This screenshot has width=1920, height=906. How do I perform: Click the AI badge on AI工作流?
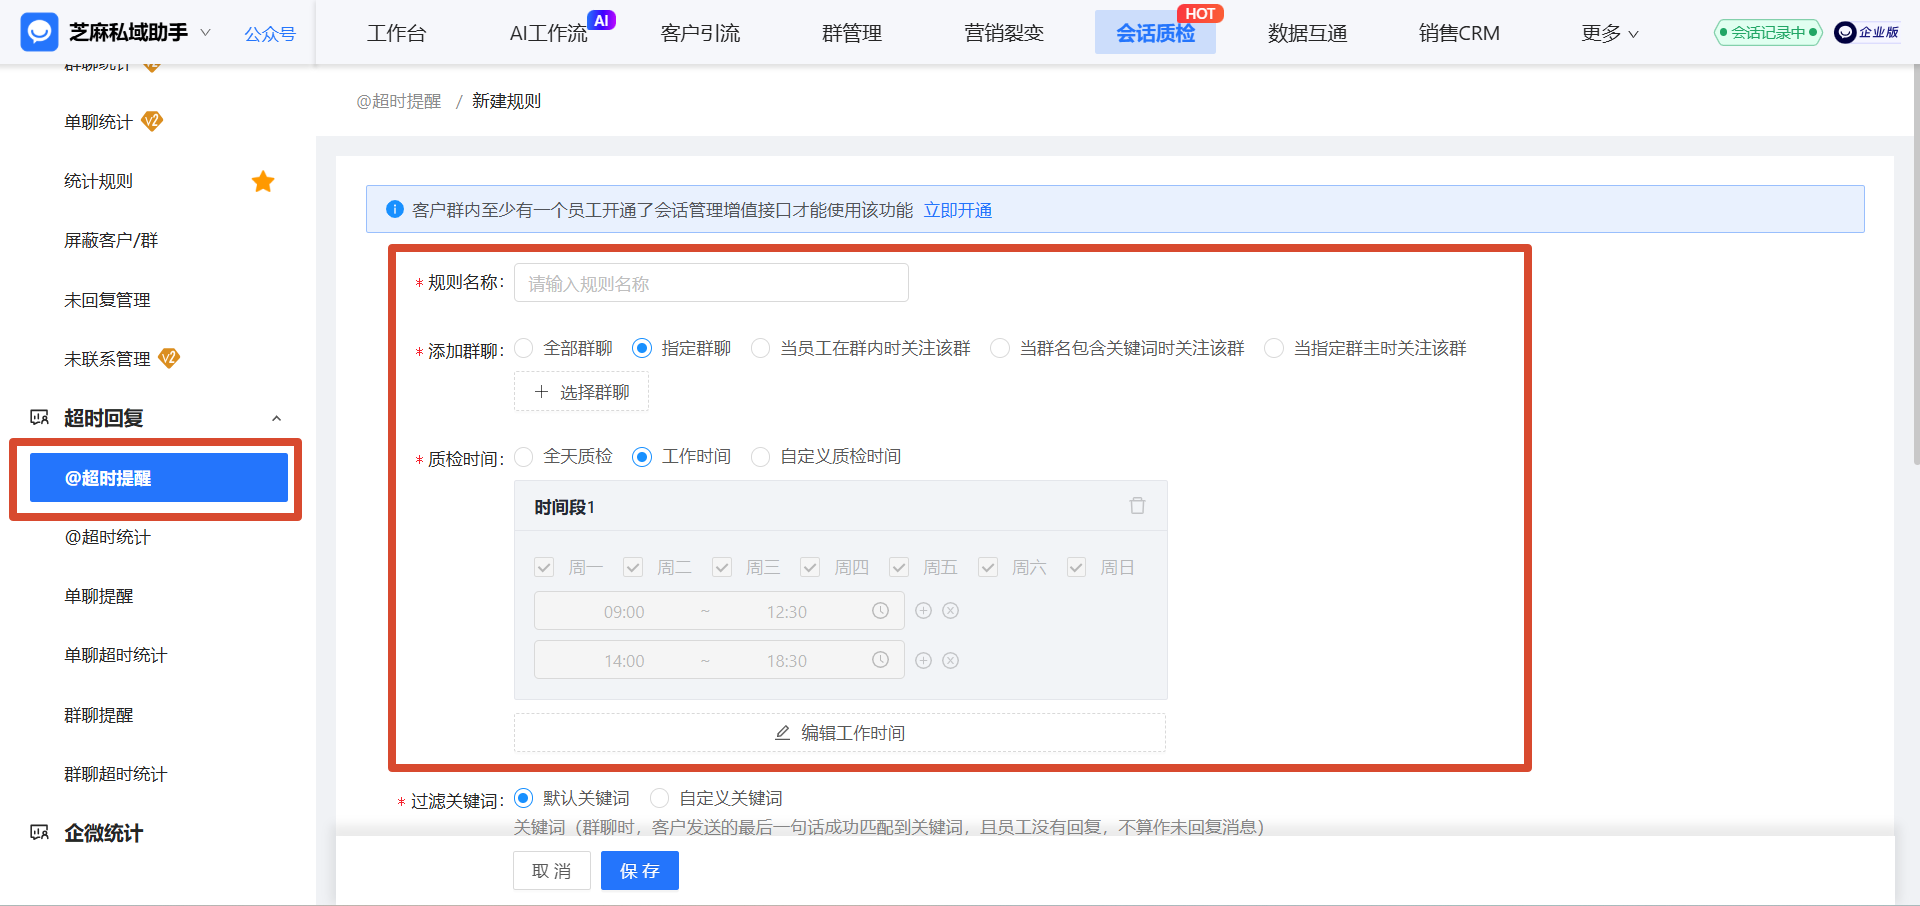point(601,20)
